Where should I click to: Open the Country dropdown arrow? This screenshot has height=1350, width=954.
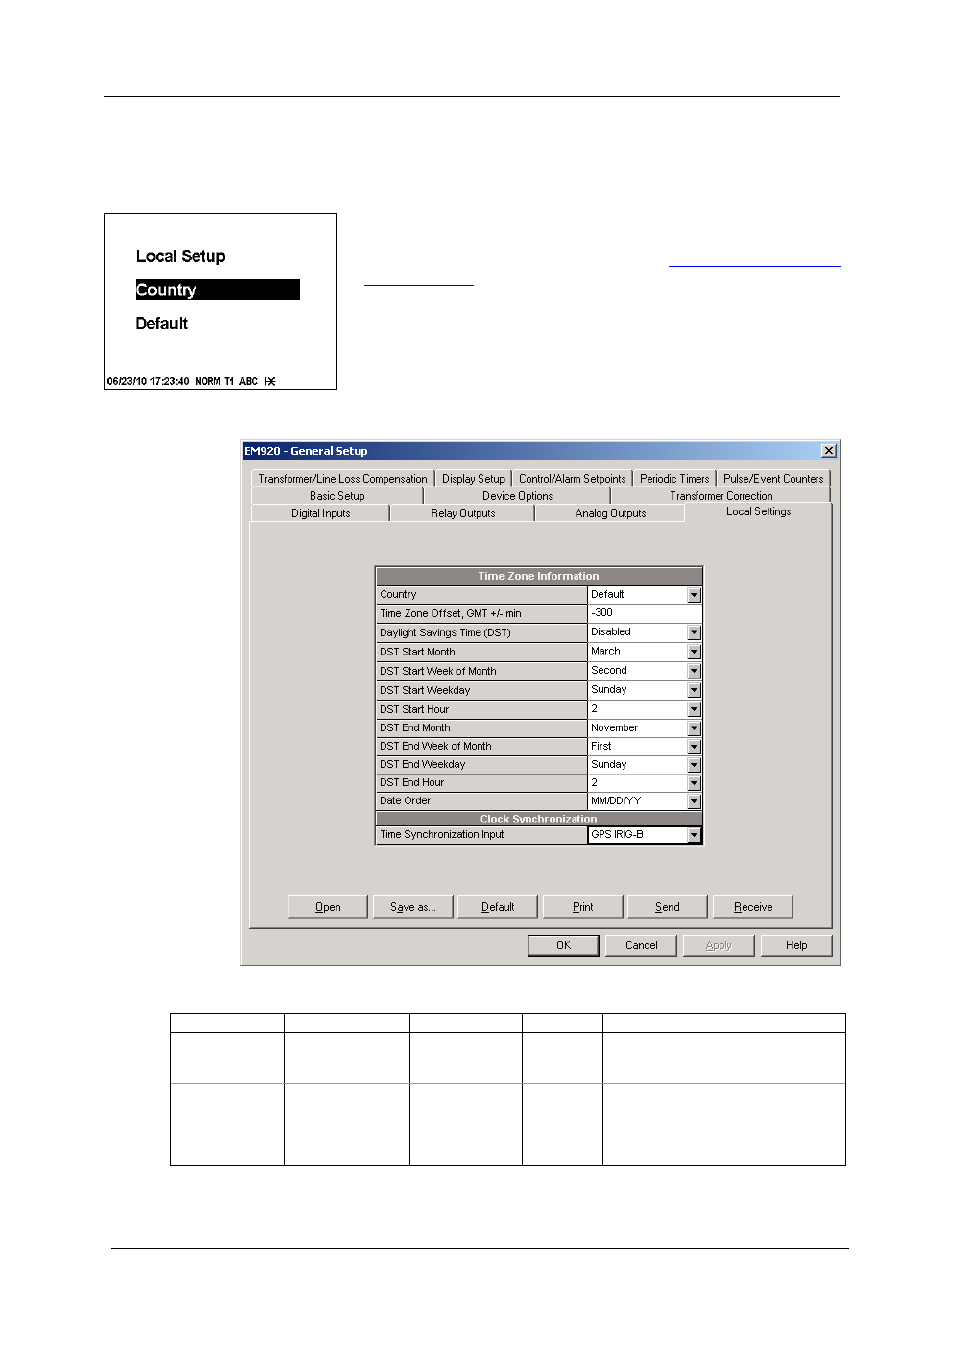[x=694, y=595]
